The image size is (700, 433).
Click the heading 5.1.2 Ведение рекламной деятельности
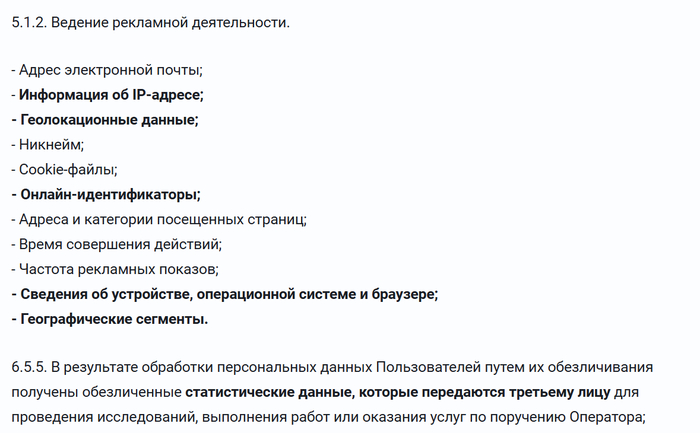[x=150, y=22]
